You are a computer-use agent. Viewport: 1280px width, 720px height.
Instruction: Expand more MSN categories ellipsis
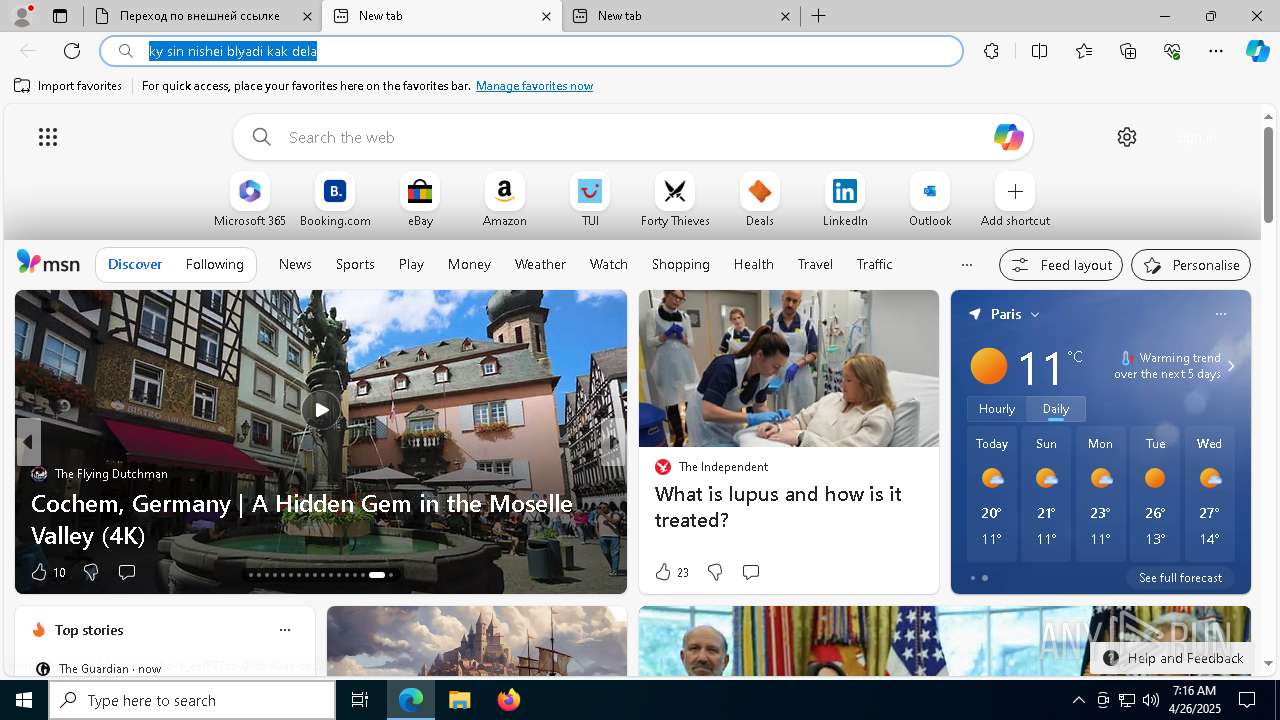pos(966,265)
